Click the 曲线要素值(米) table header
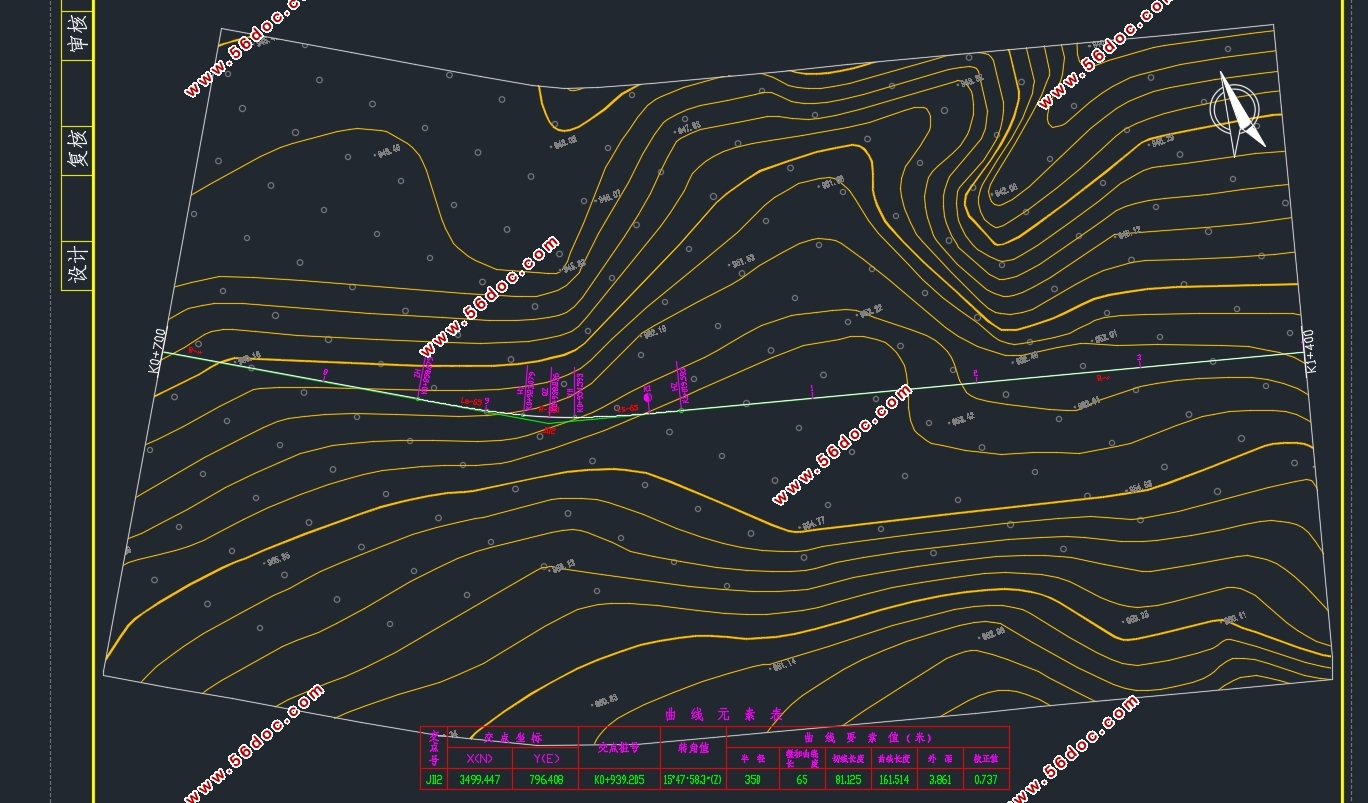This screenshot has width=1368, height=803. [x=867, y=737]
